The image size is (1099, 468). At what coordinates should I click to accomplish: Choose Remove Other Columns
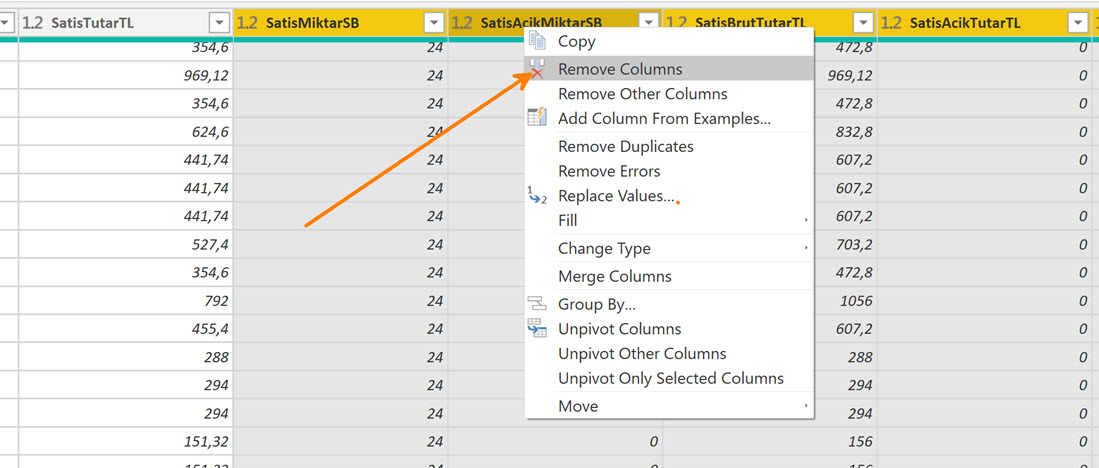[669, 94]
